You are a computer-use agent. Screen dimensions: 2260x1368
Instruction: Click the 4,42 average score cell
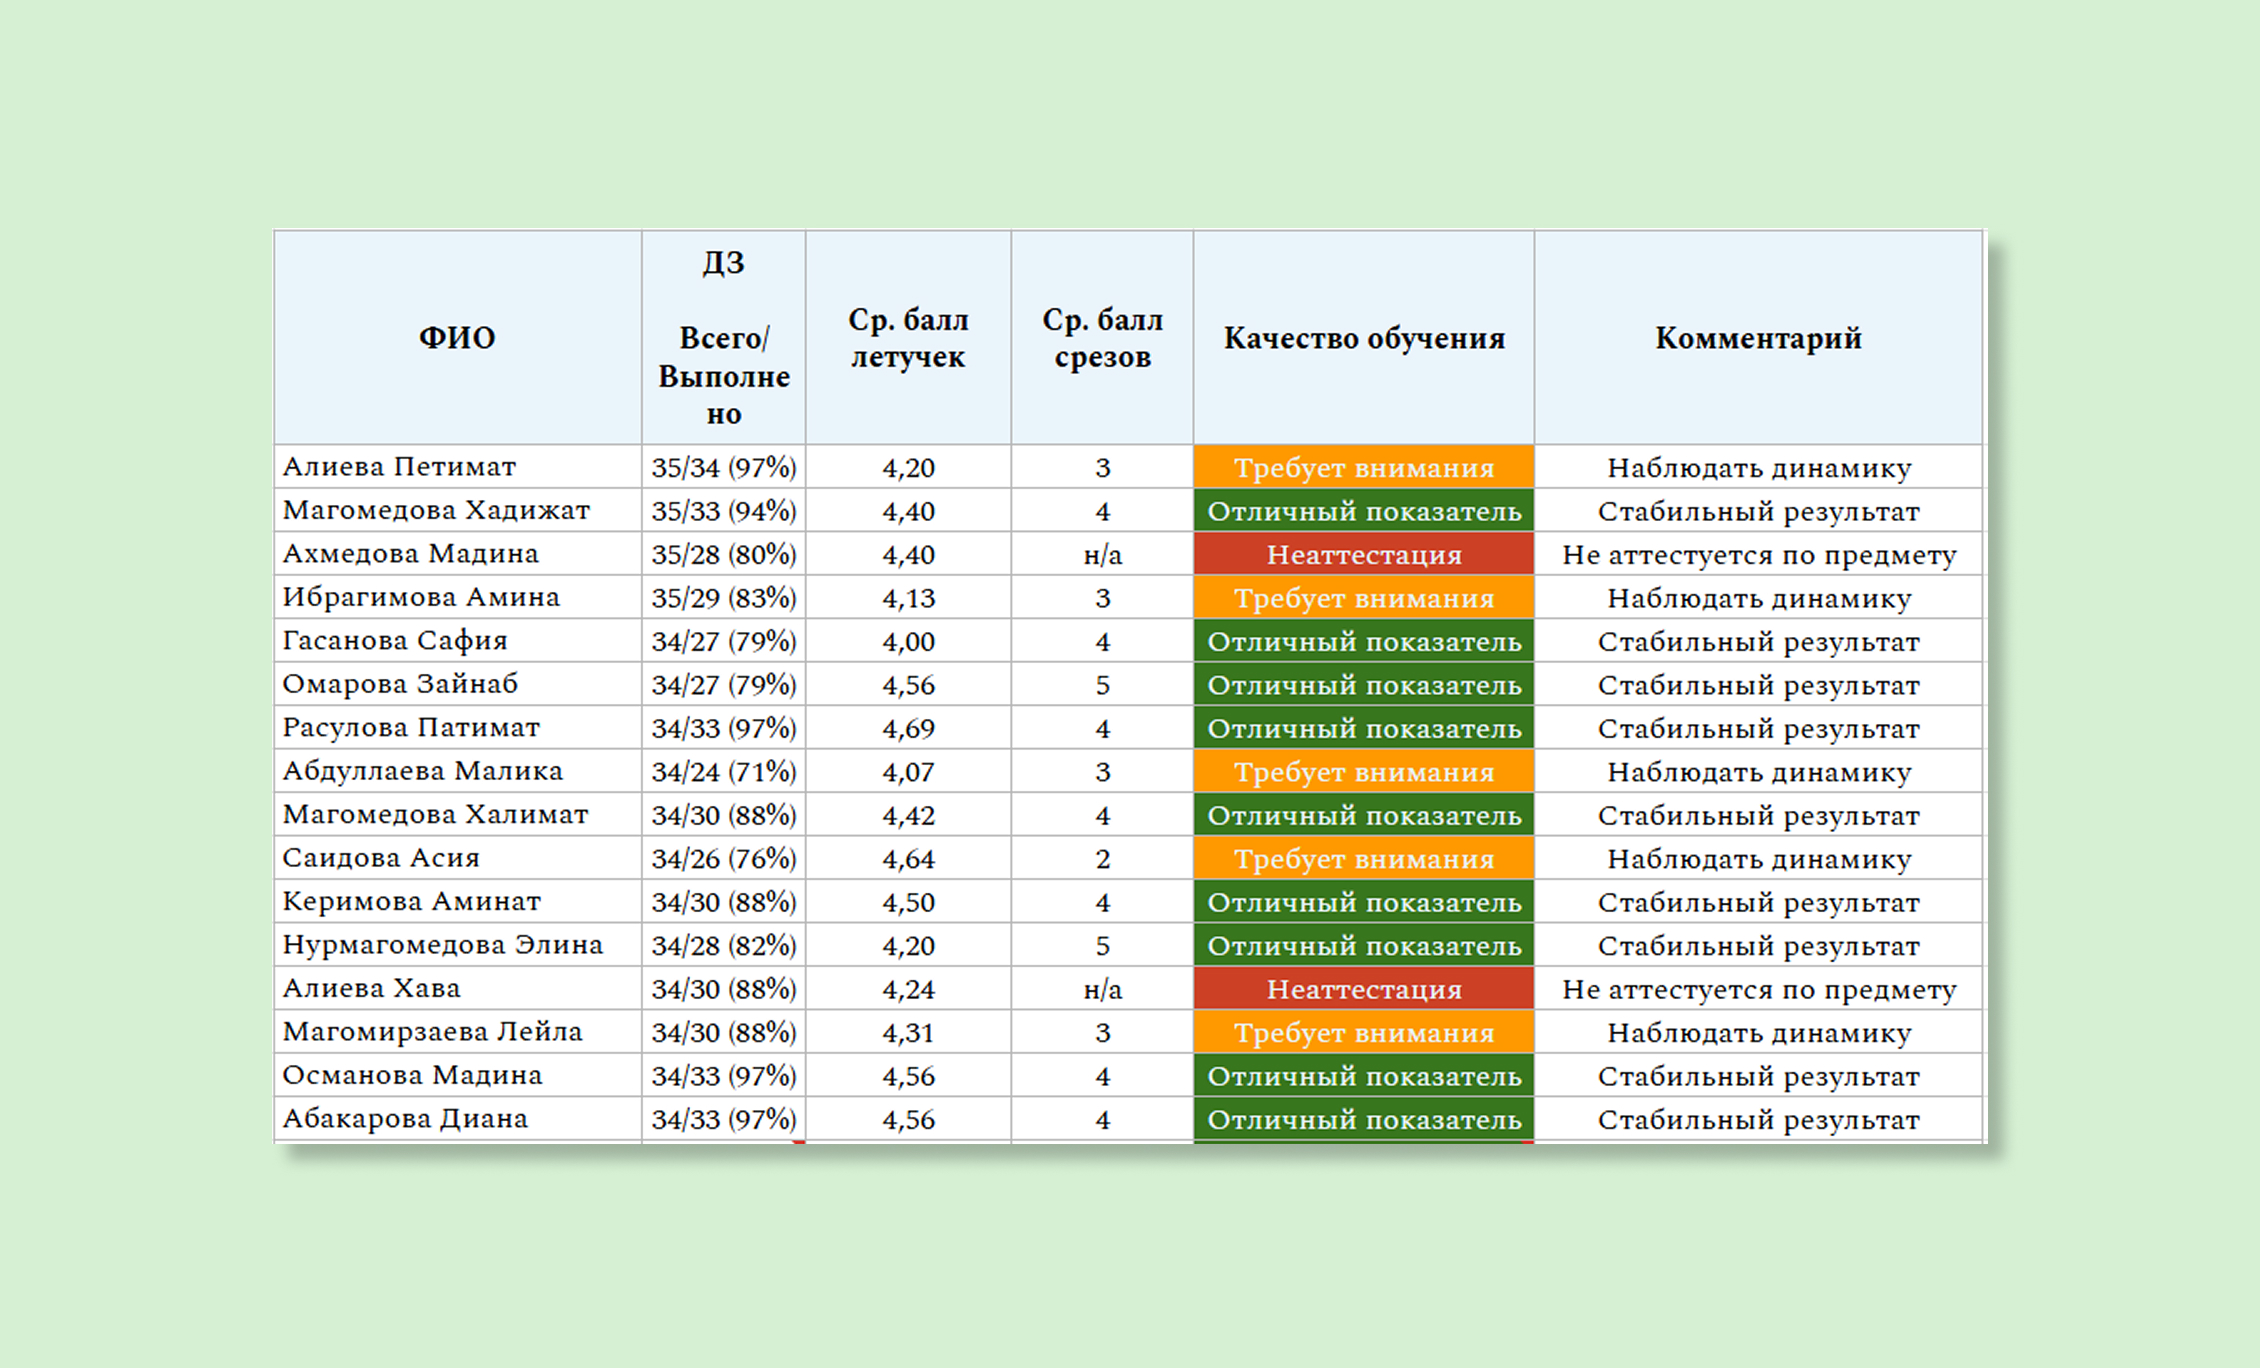coord(908,815)
